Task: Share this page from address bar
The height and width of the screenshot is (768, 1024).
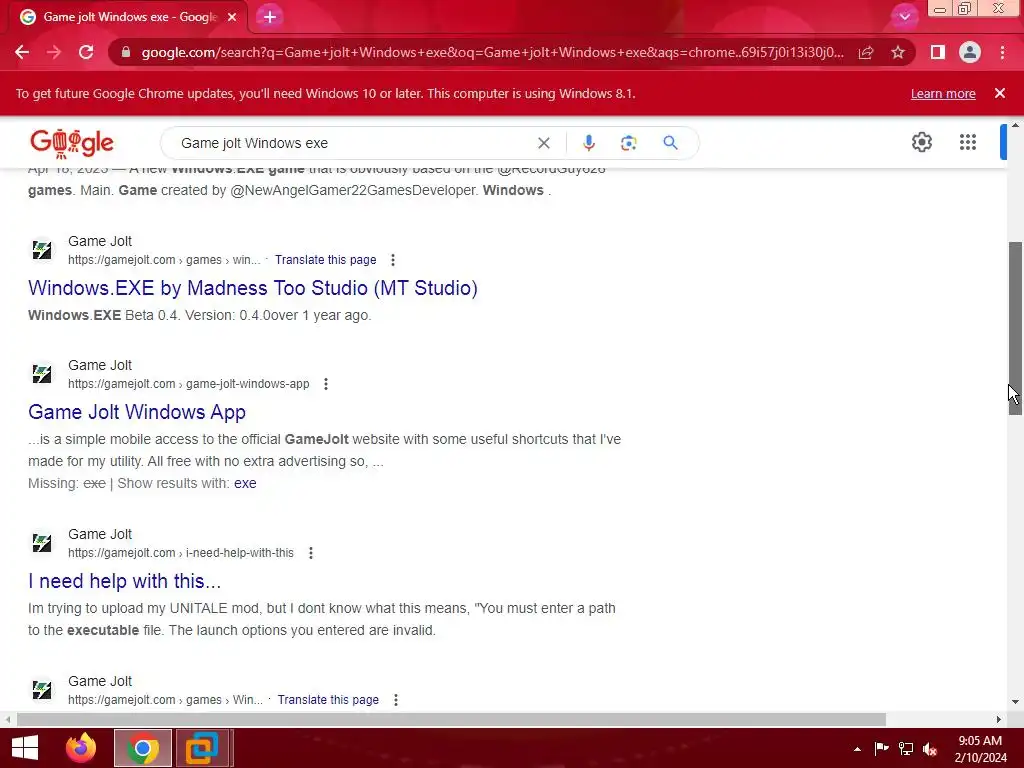Action: (866, 52)
